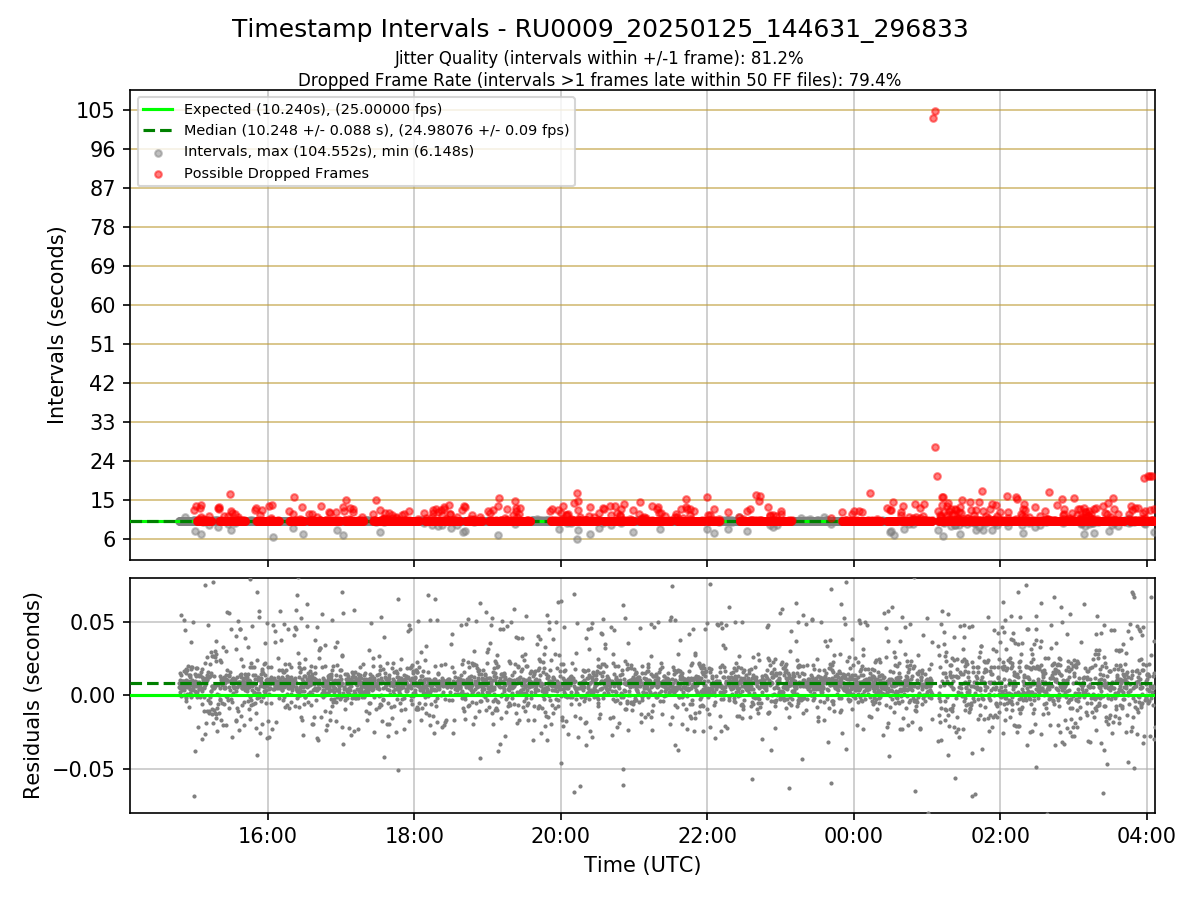This screenshot has height=900, width=1200.
Task: Click the top red outlier point near 105 seconds
Action: [935, 111]
